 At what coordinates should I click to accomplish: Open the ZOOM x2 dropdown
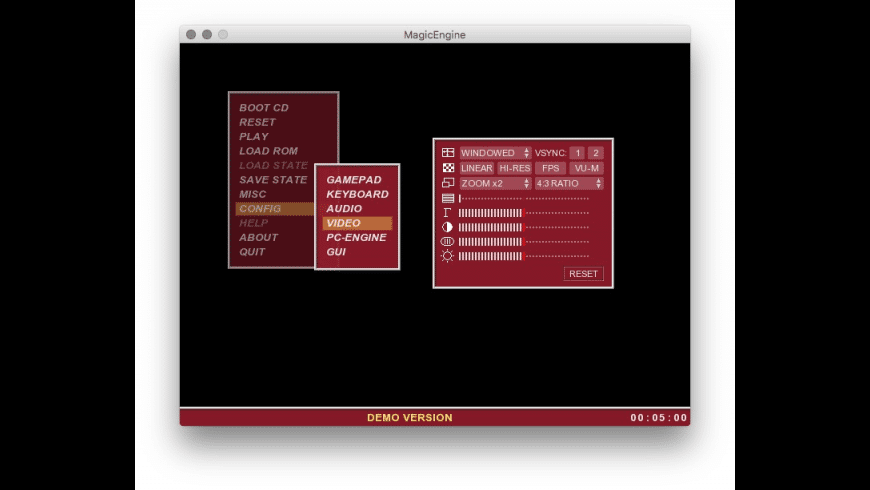pos(495,183)
